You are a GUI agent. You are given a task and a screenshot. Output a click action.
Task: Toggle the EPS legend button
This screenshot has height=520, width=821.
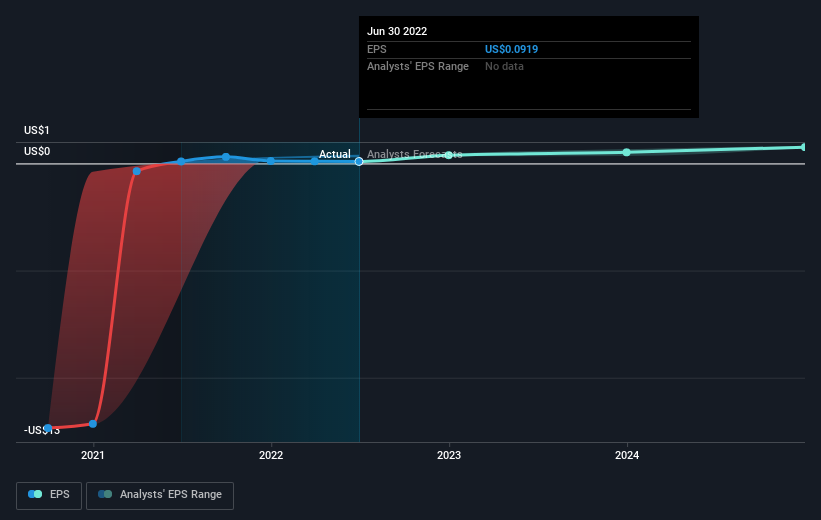[x=49, y=495]
